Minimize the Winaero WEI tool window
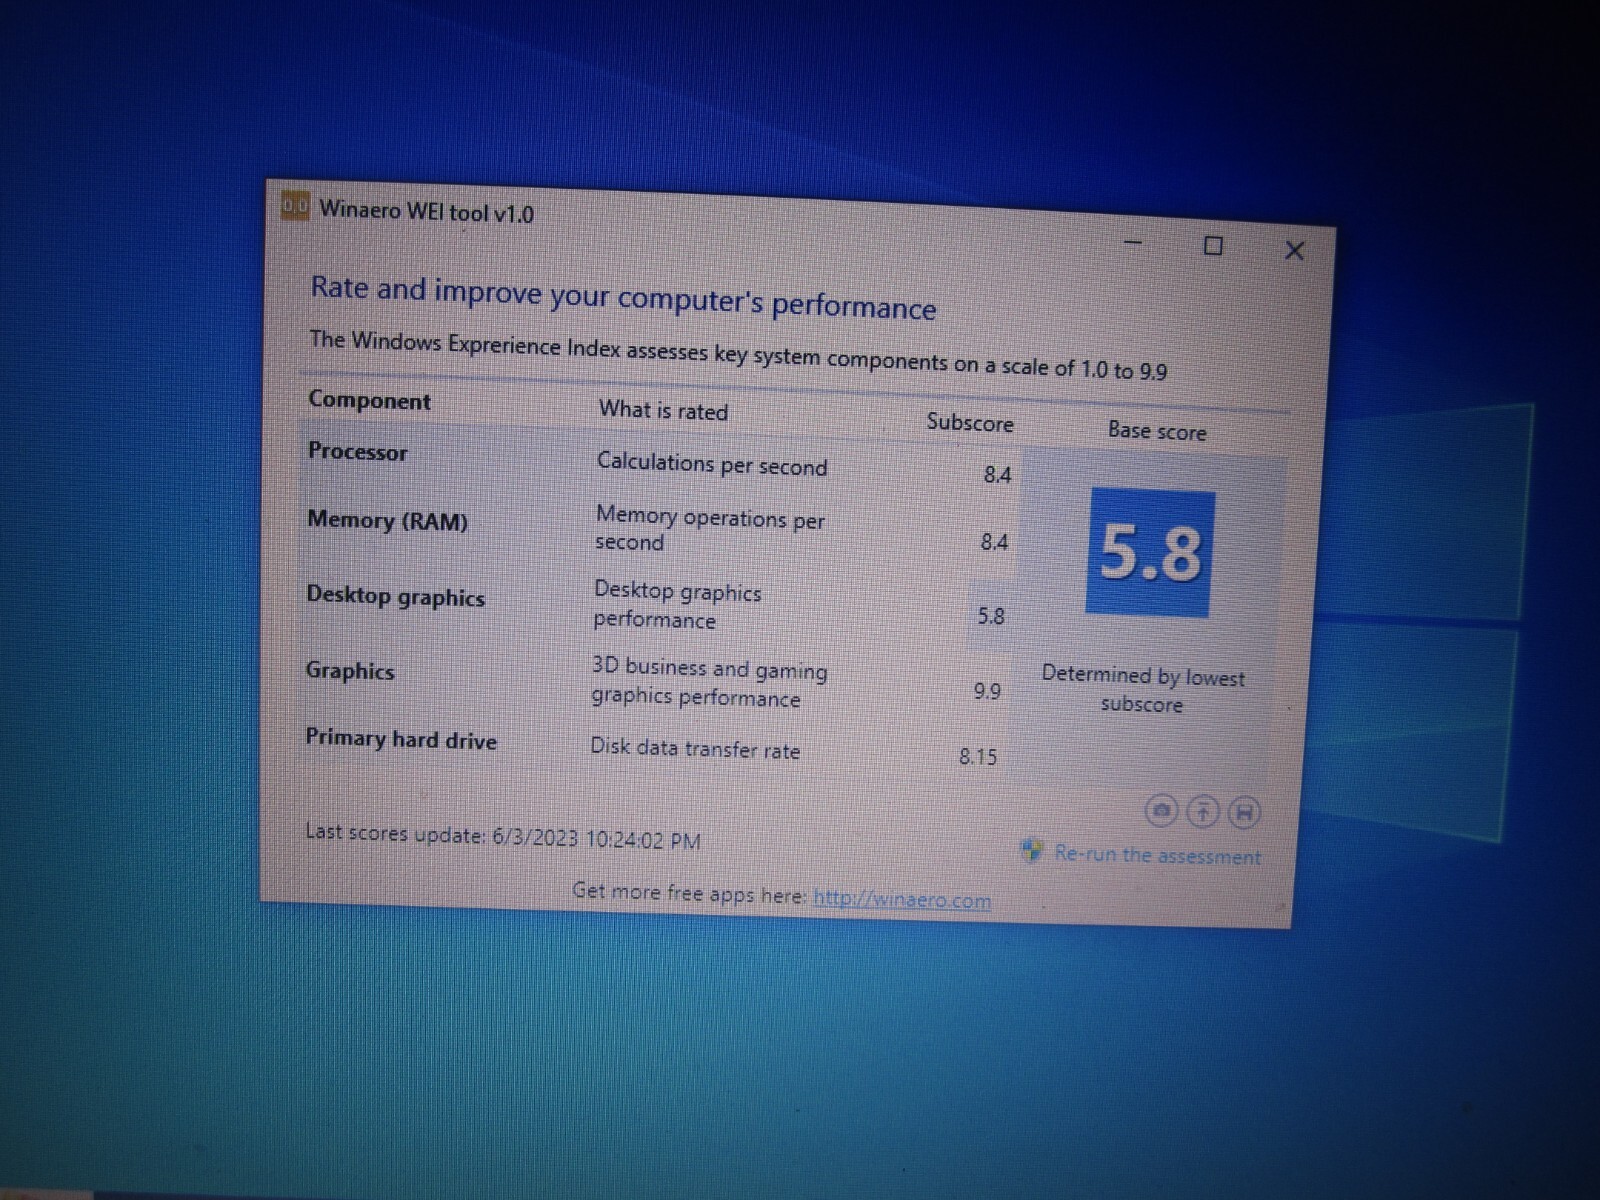Screen dimensions: 1600x1200 [x=1133, y=242]
